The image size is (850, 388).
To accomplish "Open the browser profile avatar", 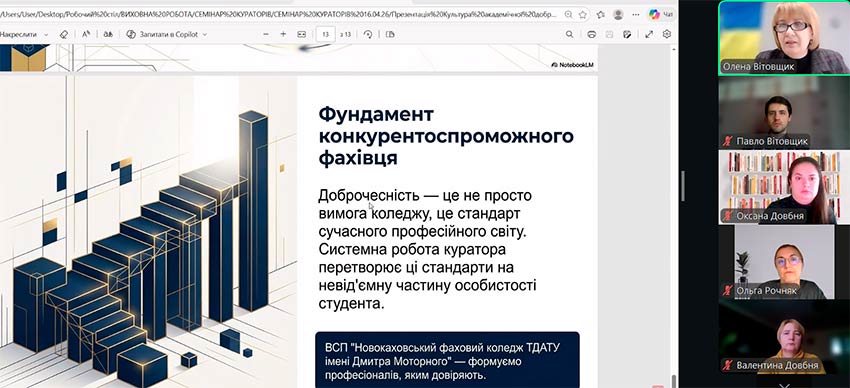I will click(618, 15).
